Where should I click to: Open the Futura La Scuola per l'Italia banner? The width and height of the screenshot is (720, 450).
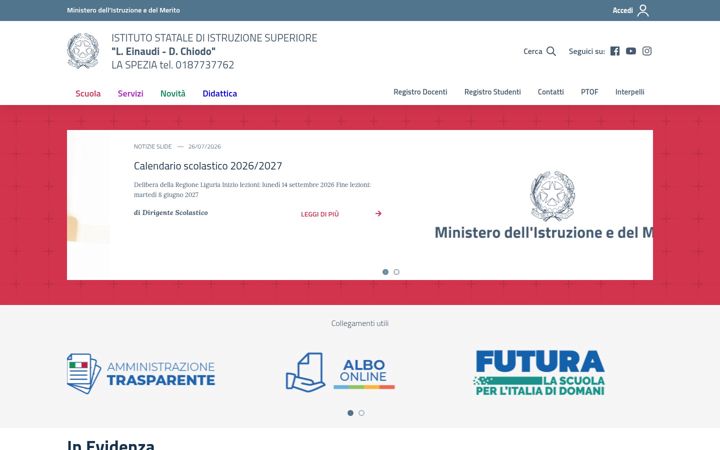(540, 373)
